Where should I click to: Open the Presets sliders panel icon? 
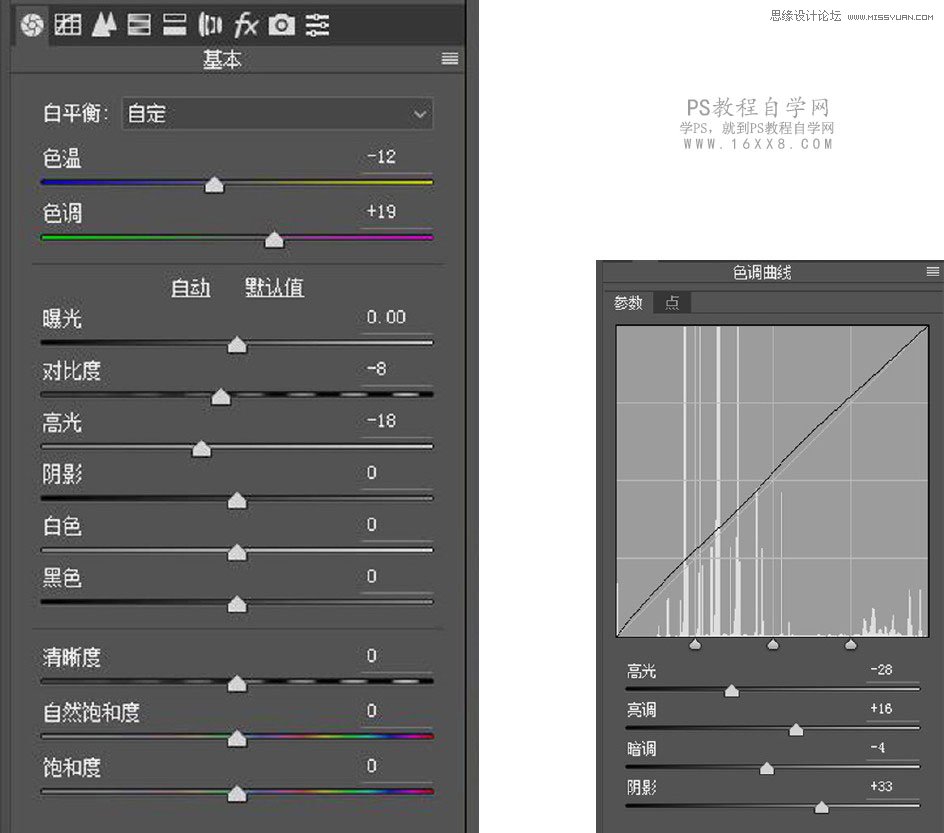(x=317, y=25)
